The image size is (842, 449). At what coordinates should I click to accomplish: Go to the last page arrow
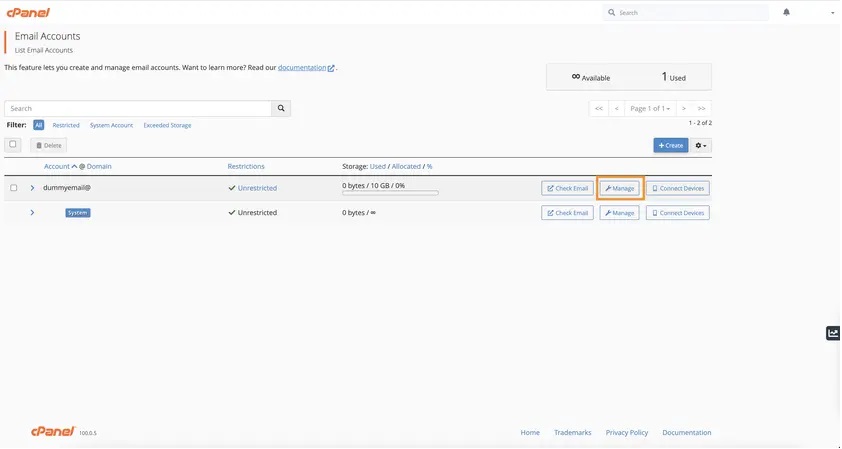(x=702, y=108)
